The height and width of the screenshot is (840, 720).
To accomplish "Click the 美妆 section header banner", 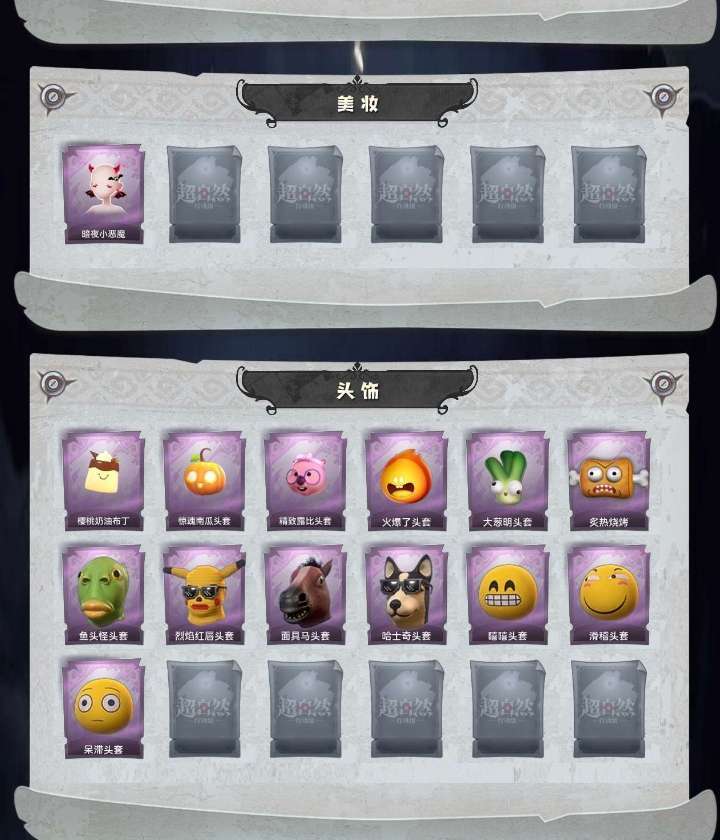I will [x=357, y=103].
